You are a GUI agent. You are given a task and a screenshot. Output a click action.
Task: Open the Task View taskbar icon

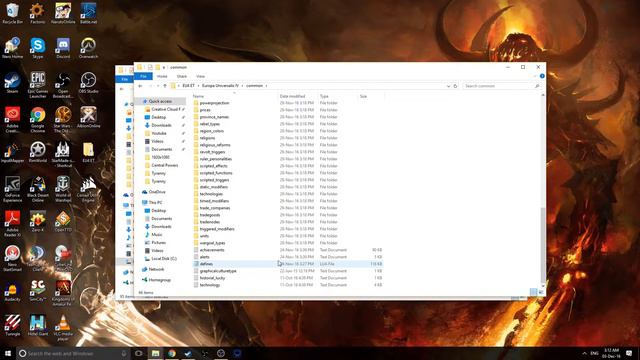[139, 353]
